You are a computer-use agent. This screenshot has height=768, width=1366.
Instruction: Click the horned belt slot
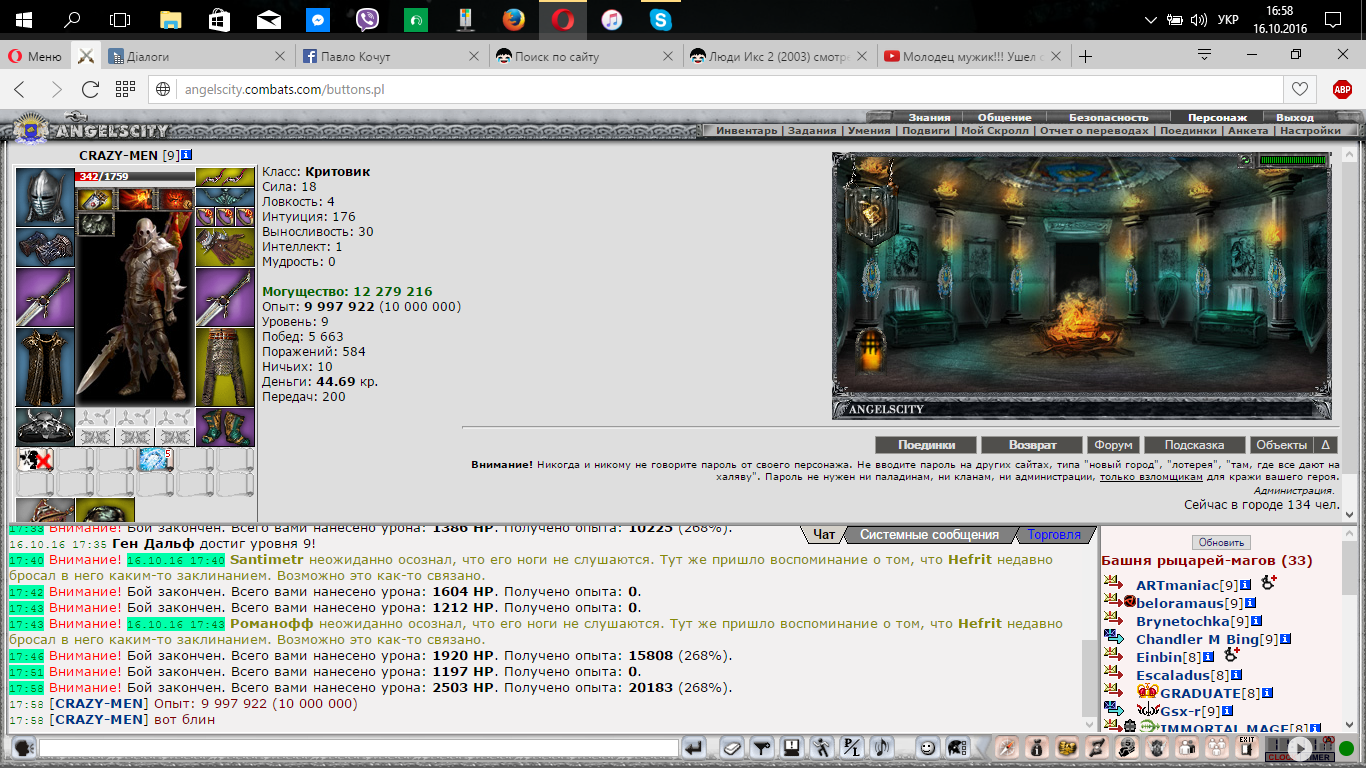45,427
